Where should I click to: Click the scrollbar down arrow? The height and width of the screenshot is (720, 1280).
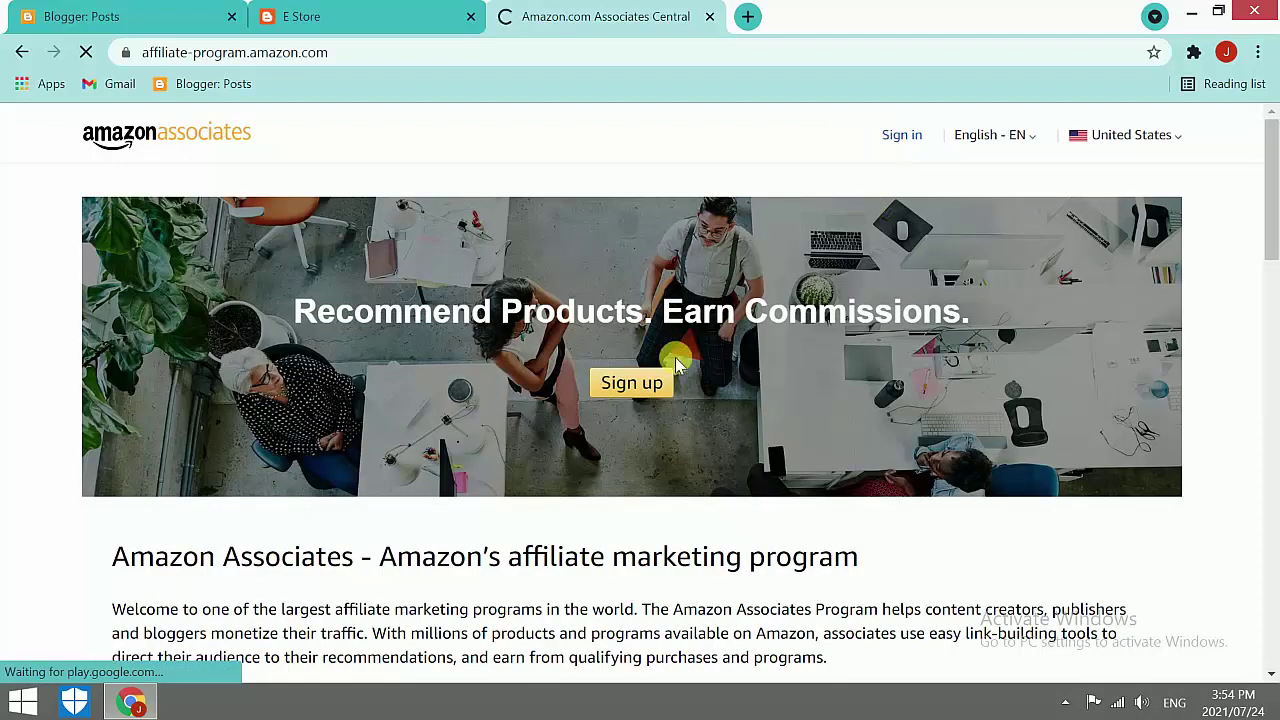click(x=1272, y=674)
